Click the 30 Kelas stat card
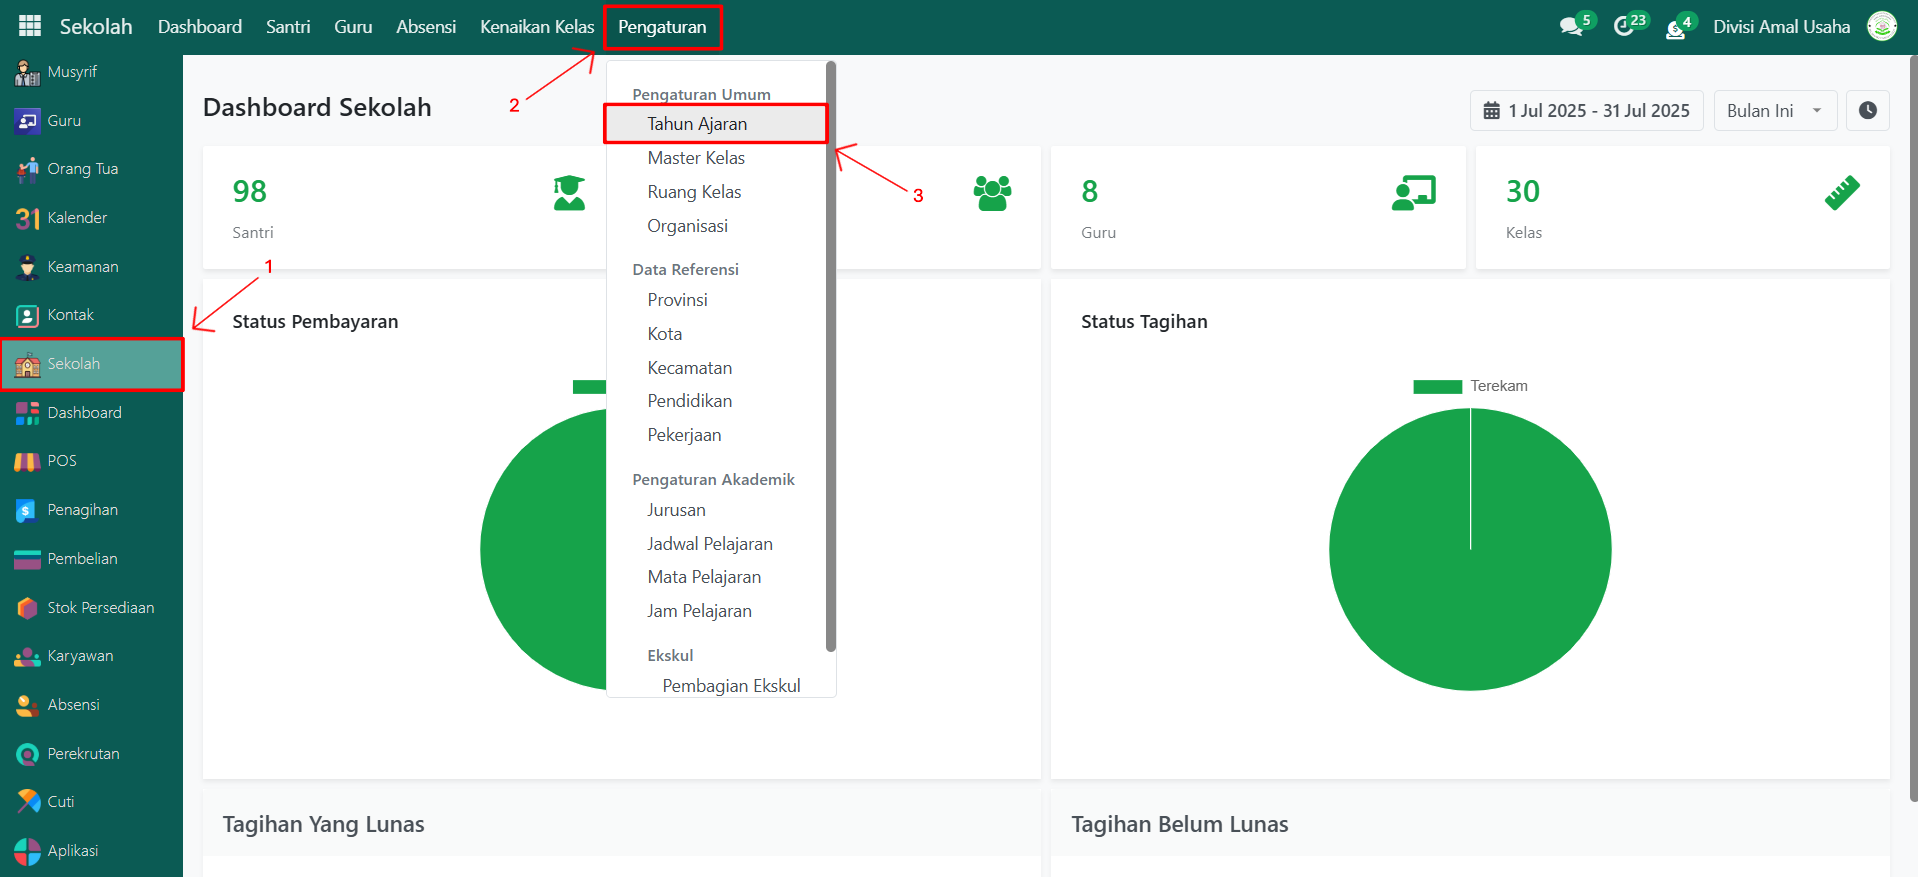This screenshot has width=1918, height=877. click(1681, 208)
